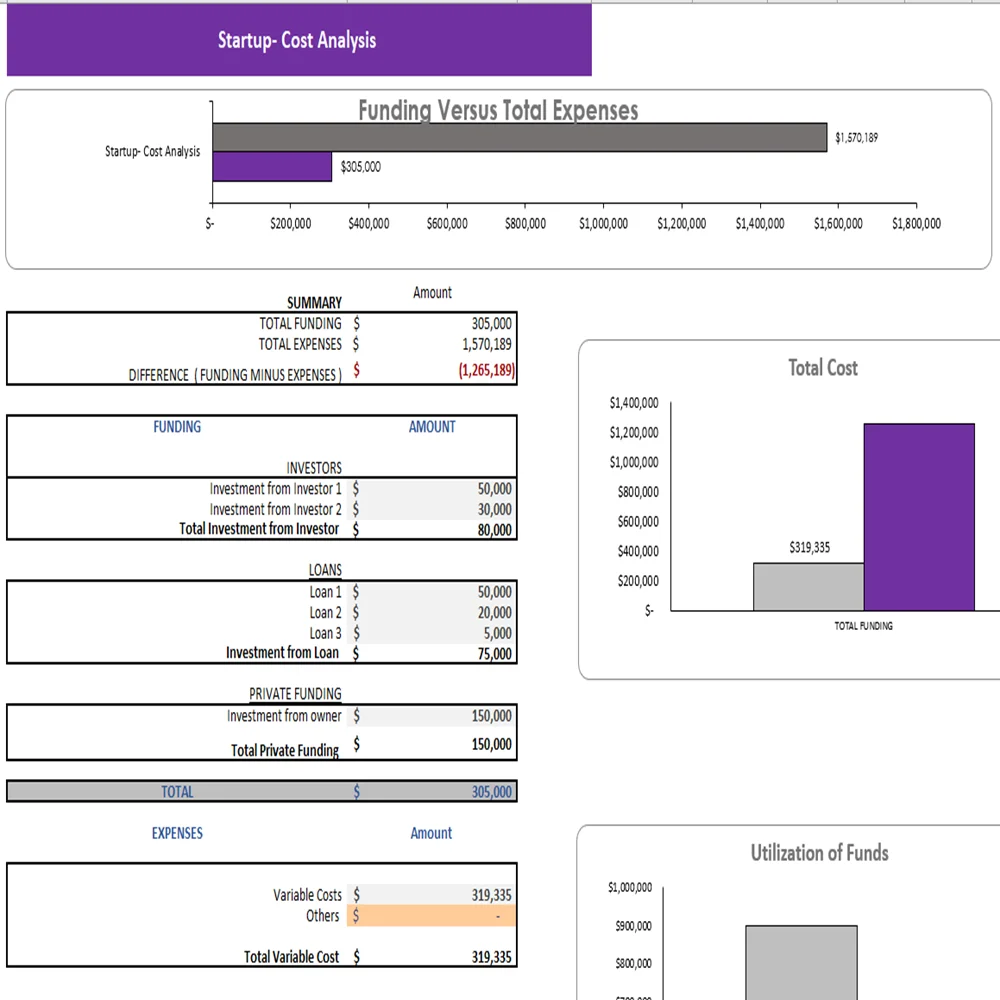This screenshot has height=1000, width=1000.
Task: Select the Utilization of Funds chart title
Action: (820, 853)
